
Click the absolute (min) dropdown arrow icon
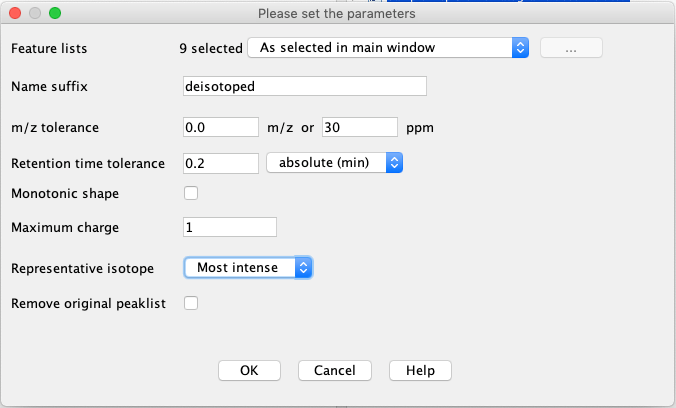pos(394,162)
